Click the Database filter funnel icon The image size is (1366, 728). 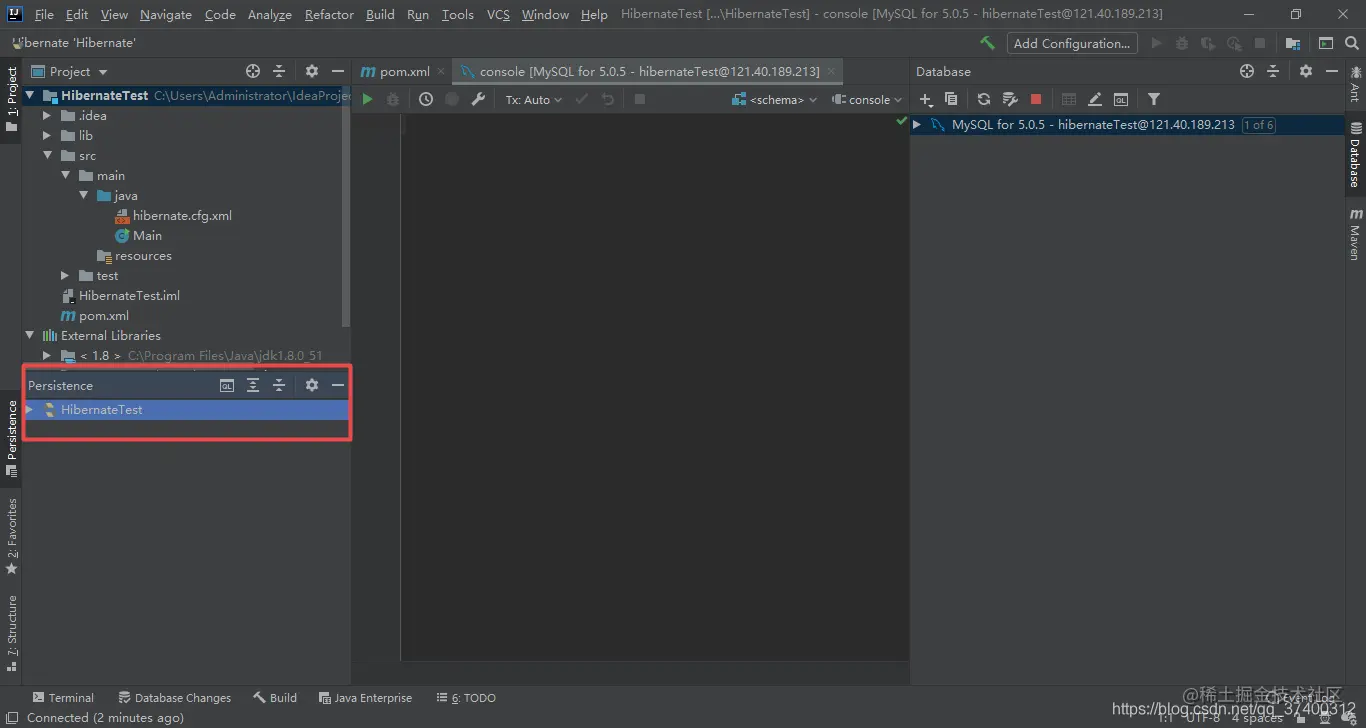pyautogui.click(x=1154, y=99)
